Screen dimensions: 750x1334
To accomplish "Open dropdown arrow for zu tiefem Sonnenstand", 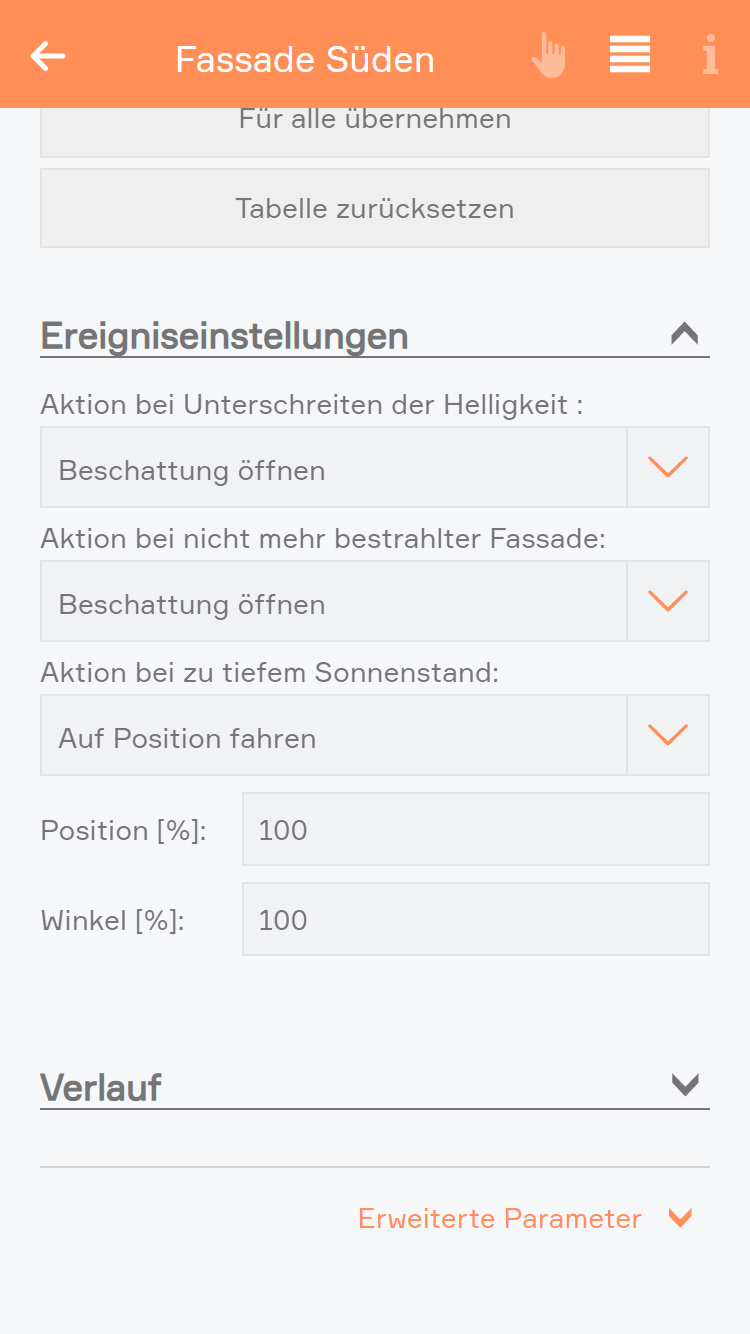I will [668, 736].
